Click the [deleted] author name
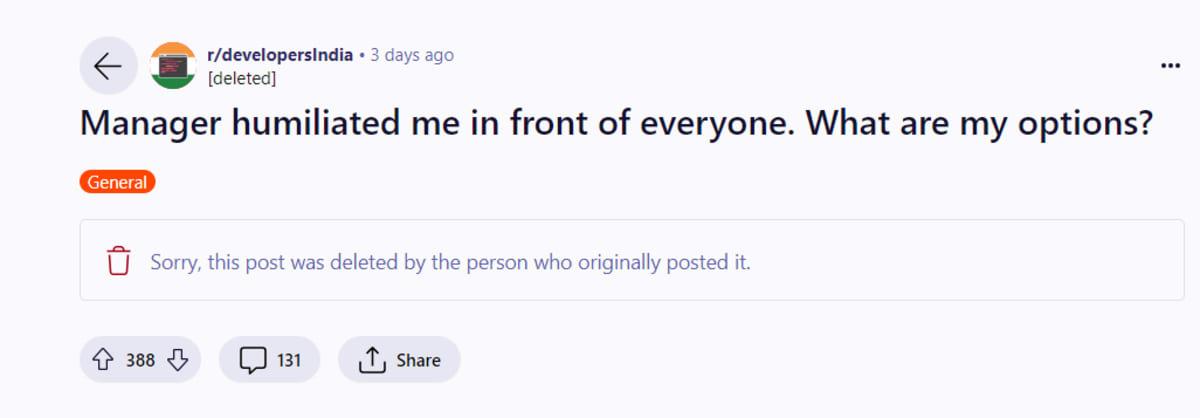This screenshot has width=1200, height=418. coord(241,77)
